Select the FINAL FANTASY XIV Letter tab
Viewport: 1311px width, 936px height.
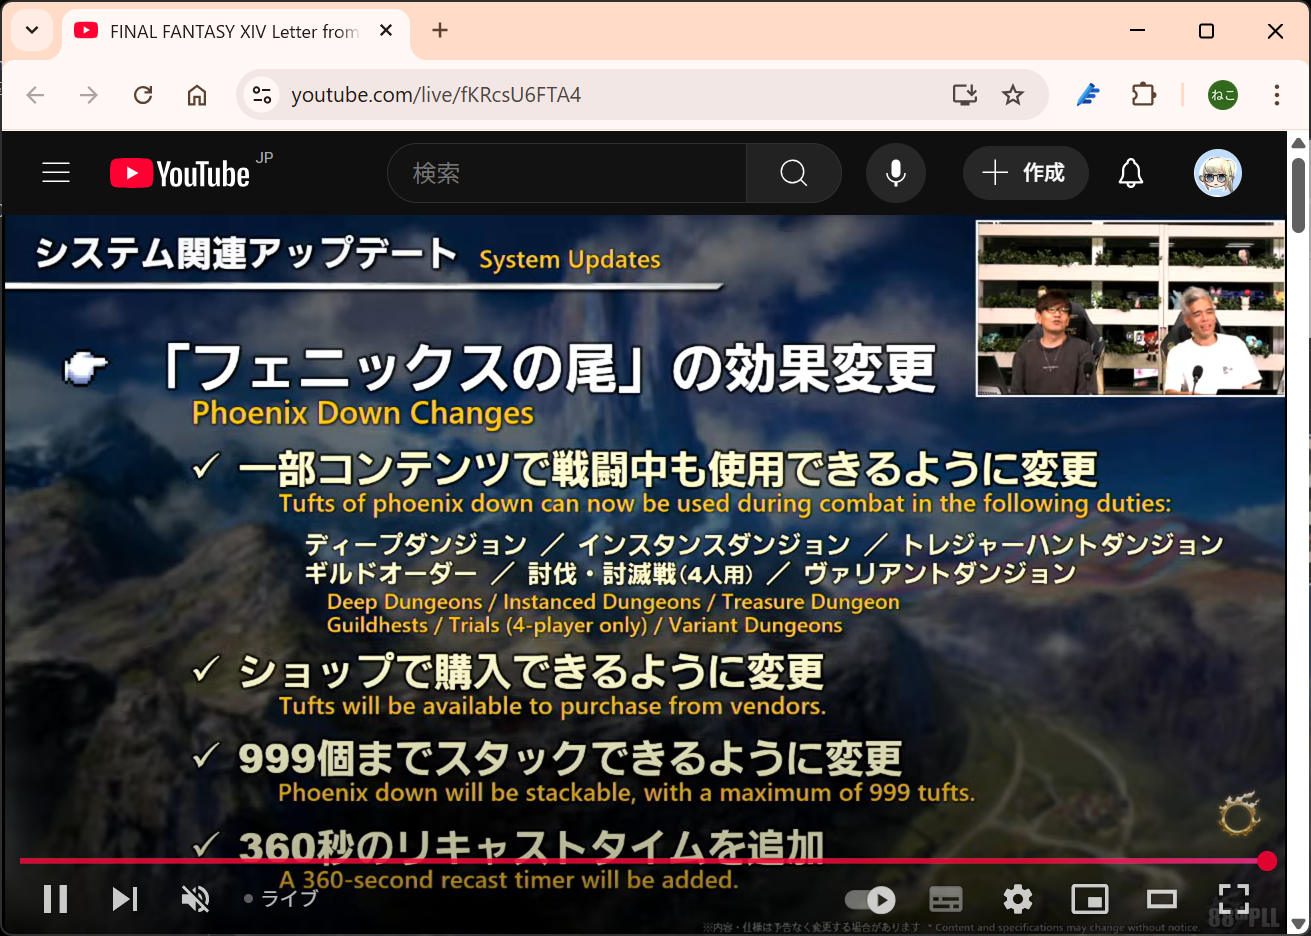[x=236, y=31]
